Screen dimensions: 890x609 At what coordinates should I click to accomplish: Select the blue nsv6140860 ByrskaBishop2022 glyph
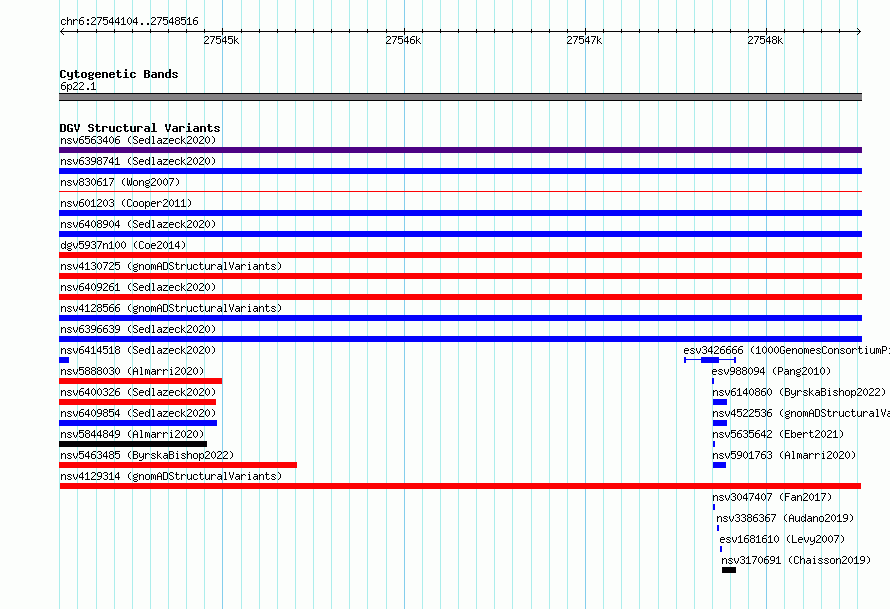point(720,402)
